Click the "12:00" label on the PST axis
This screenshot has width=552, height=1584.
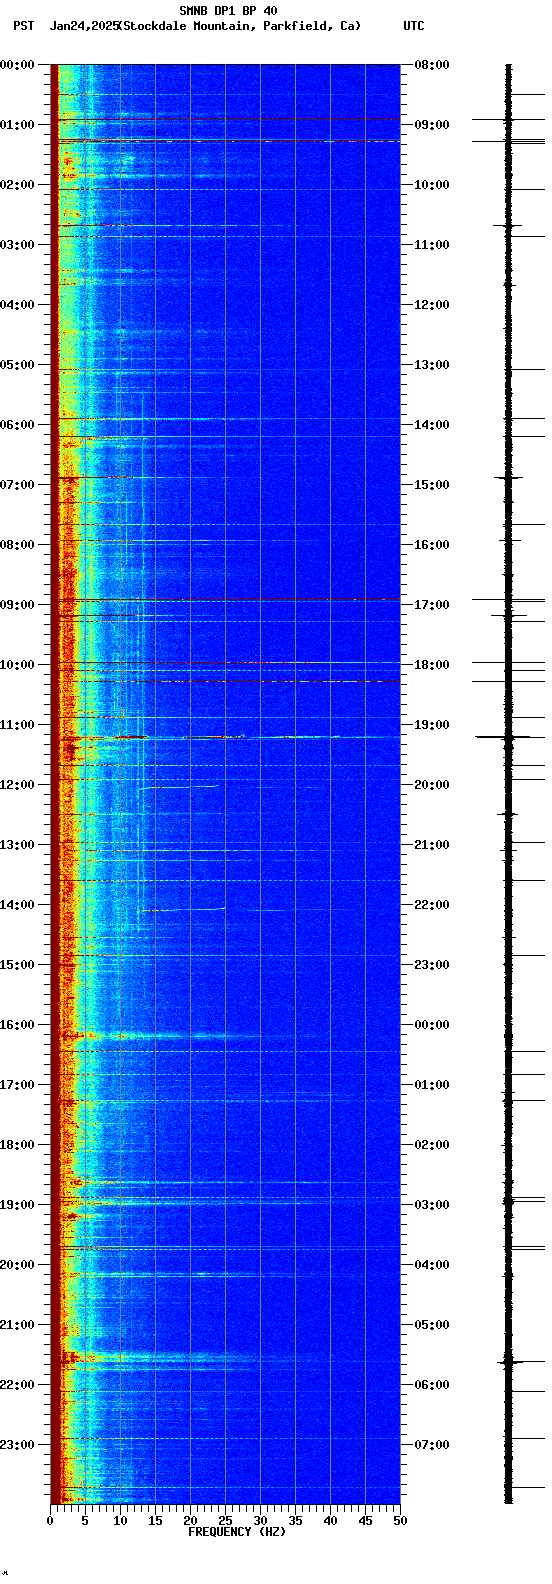click(17, 785)
